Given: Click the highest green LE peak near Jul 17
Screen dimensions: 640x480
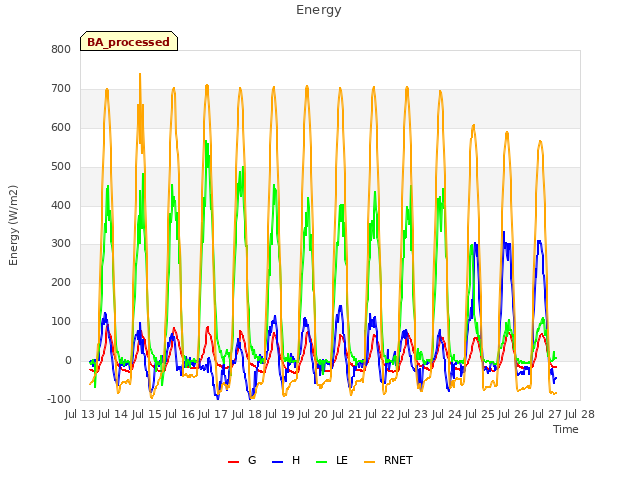Looking at the screenshot, I should [x=206, y=142].
